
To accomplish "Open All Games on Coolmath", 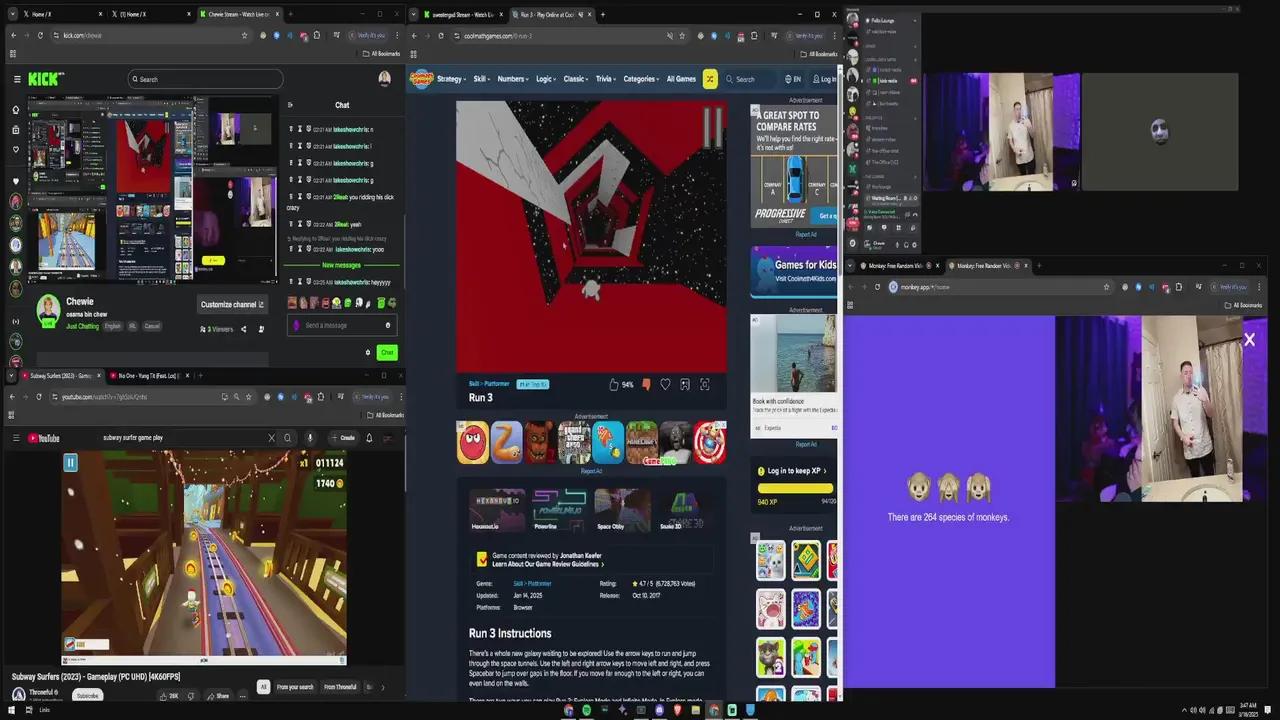I will pos(681,79).
